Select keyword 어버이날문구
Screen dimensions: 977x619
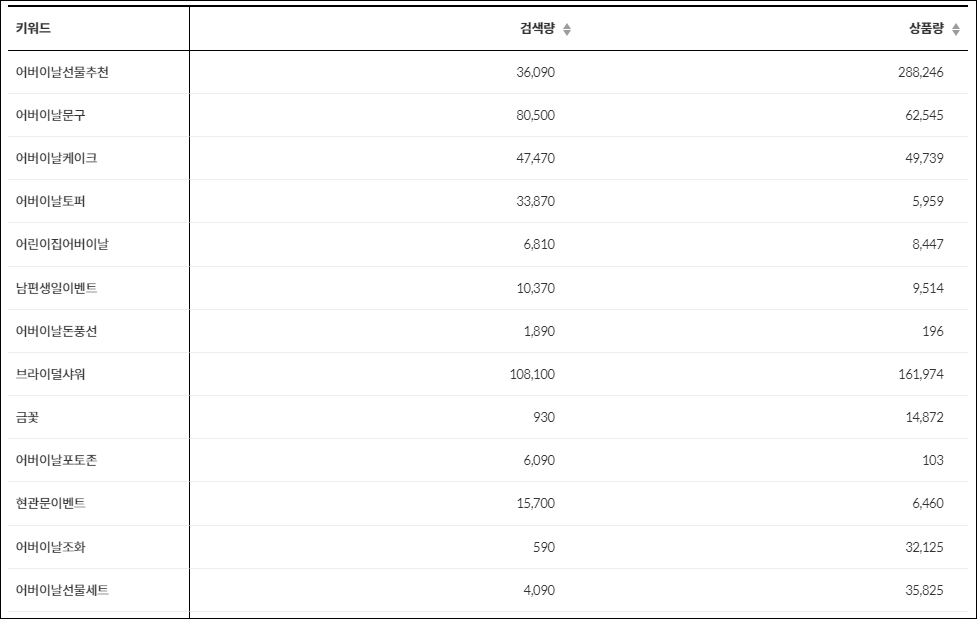pyautogui.click(x=50, y=115)
